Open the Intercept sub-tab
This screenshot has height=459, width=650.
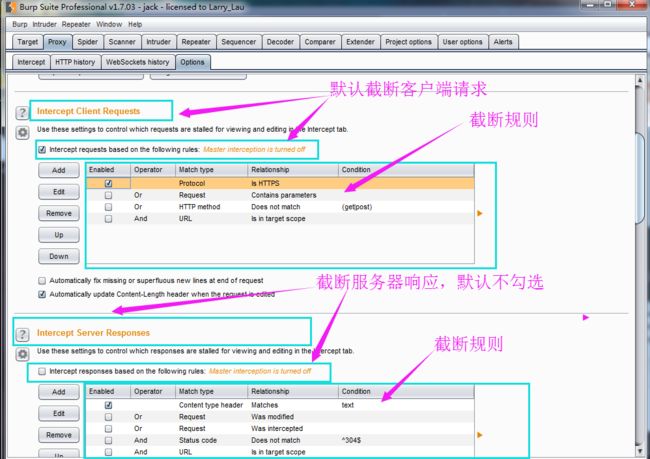[x=31, y=62]
